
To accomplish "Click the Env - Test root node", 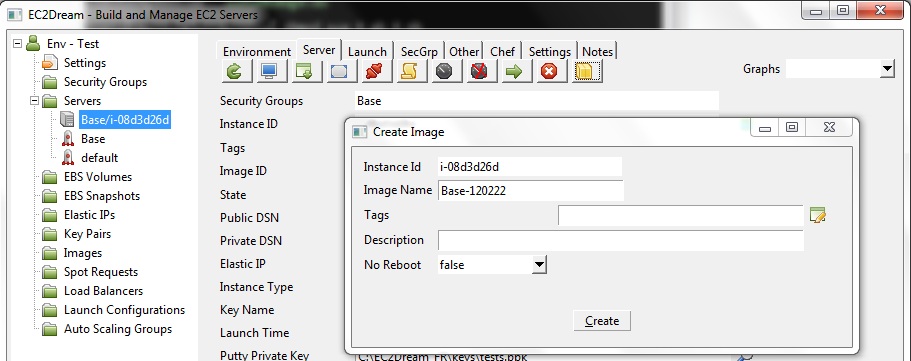I will coord(73,44).
